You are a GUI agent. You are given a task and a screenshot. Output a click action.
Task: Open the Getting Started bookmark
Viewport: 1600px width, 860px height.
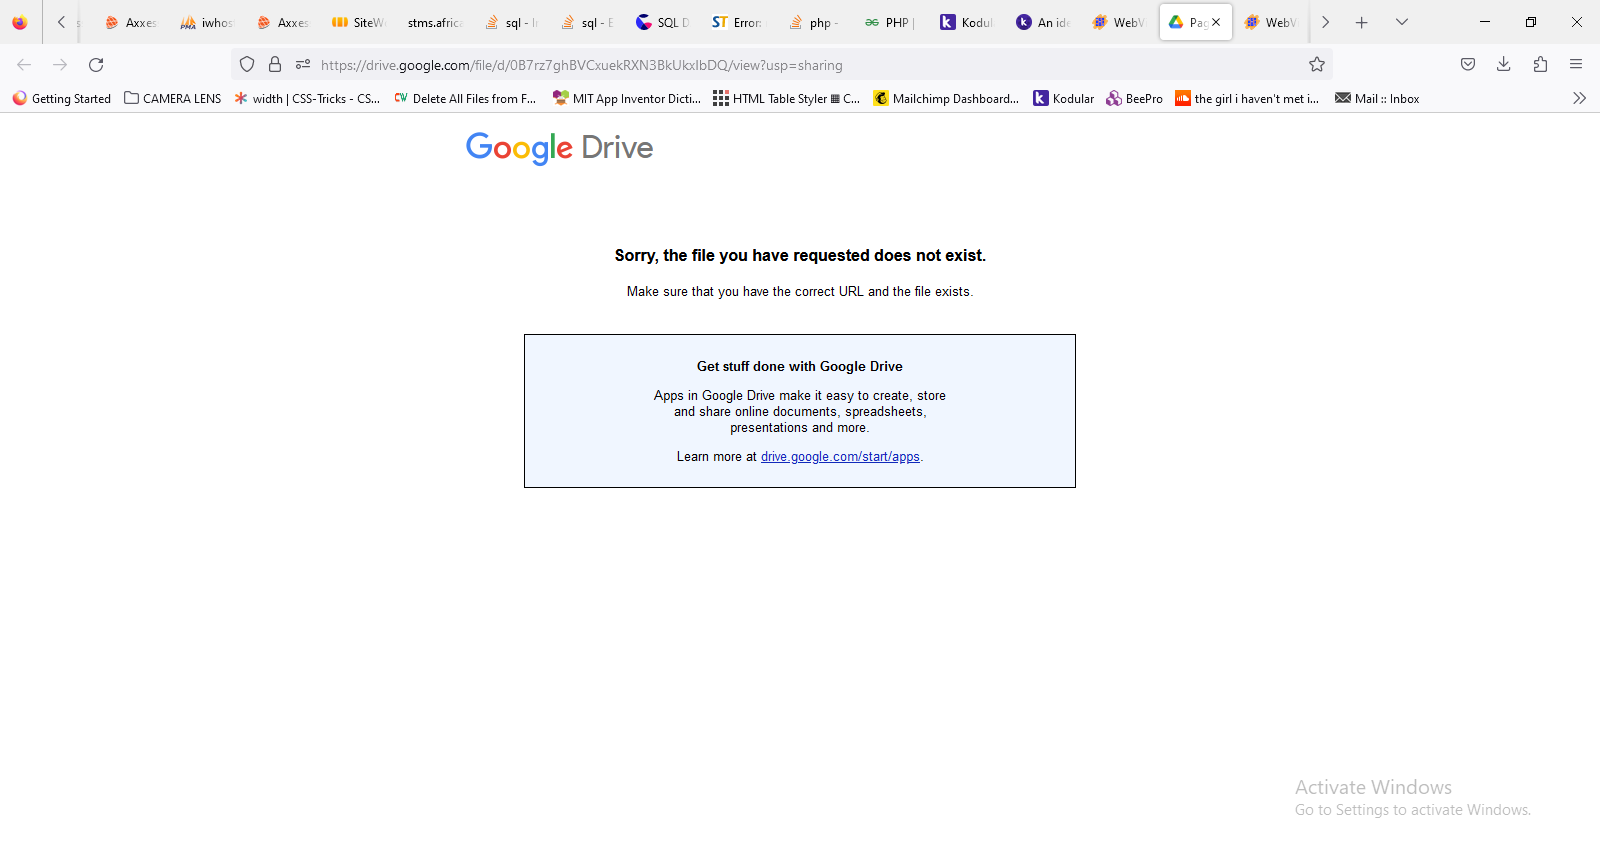tap(62, 98)
